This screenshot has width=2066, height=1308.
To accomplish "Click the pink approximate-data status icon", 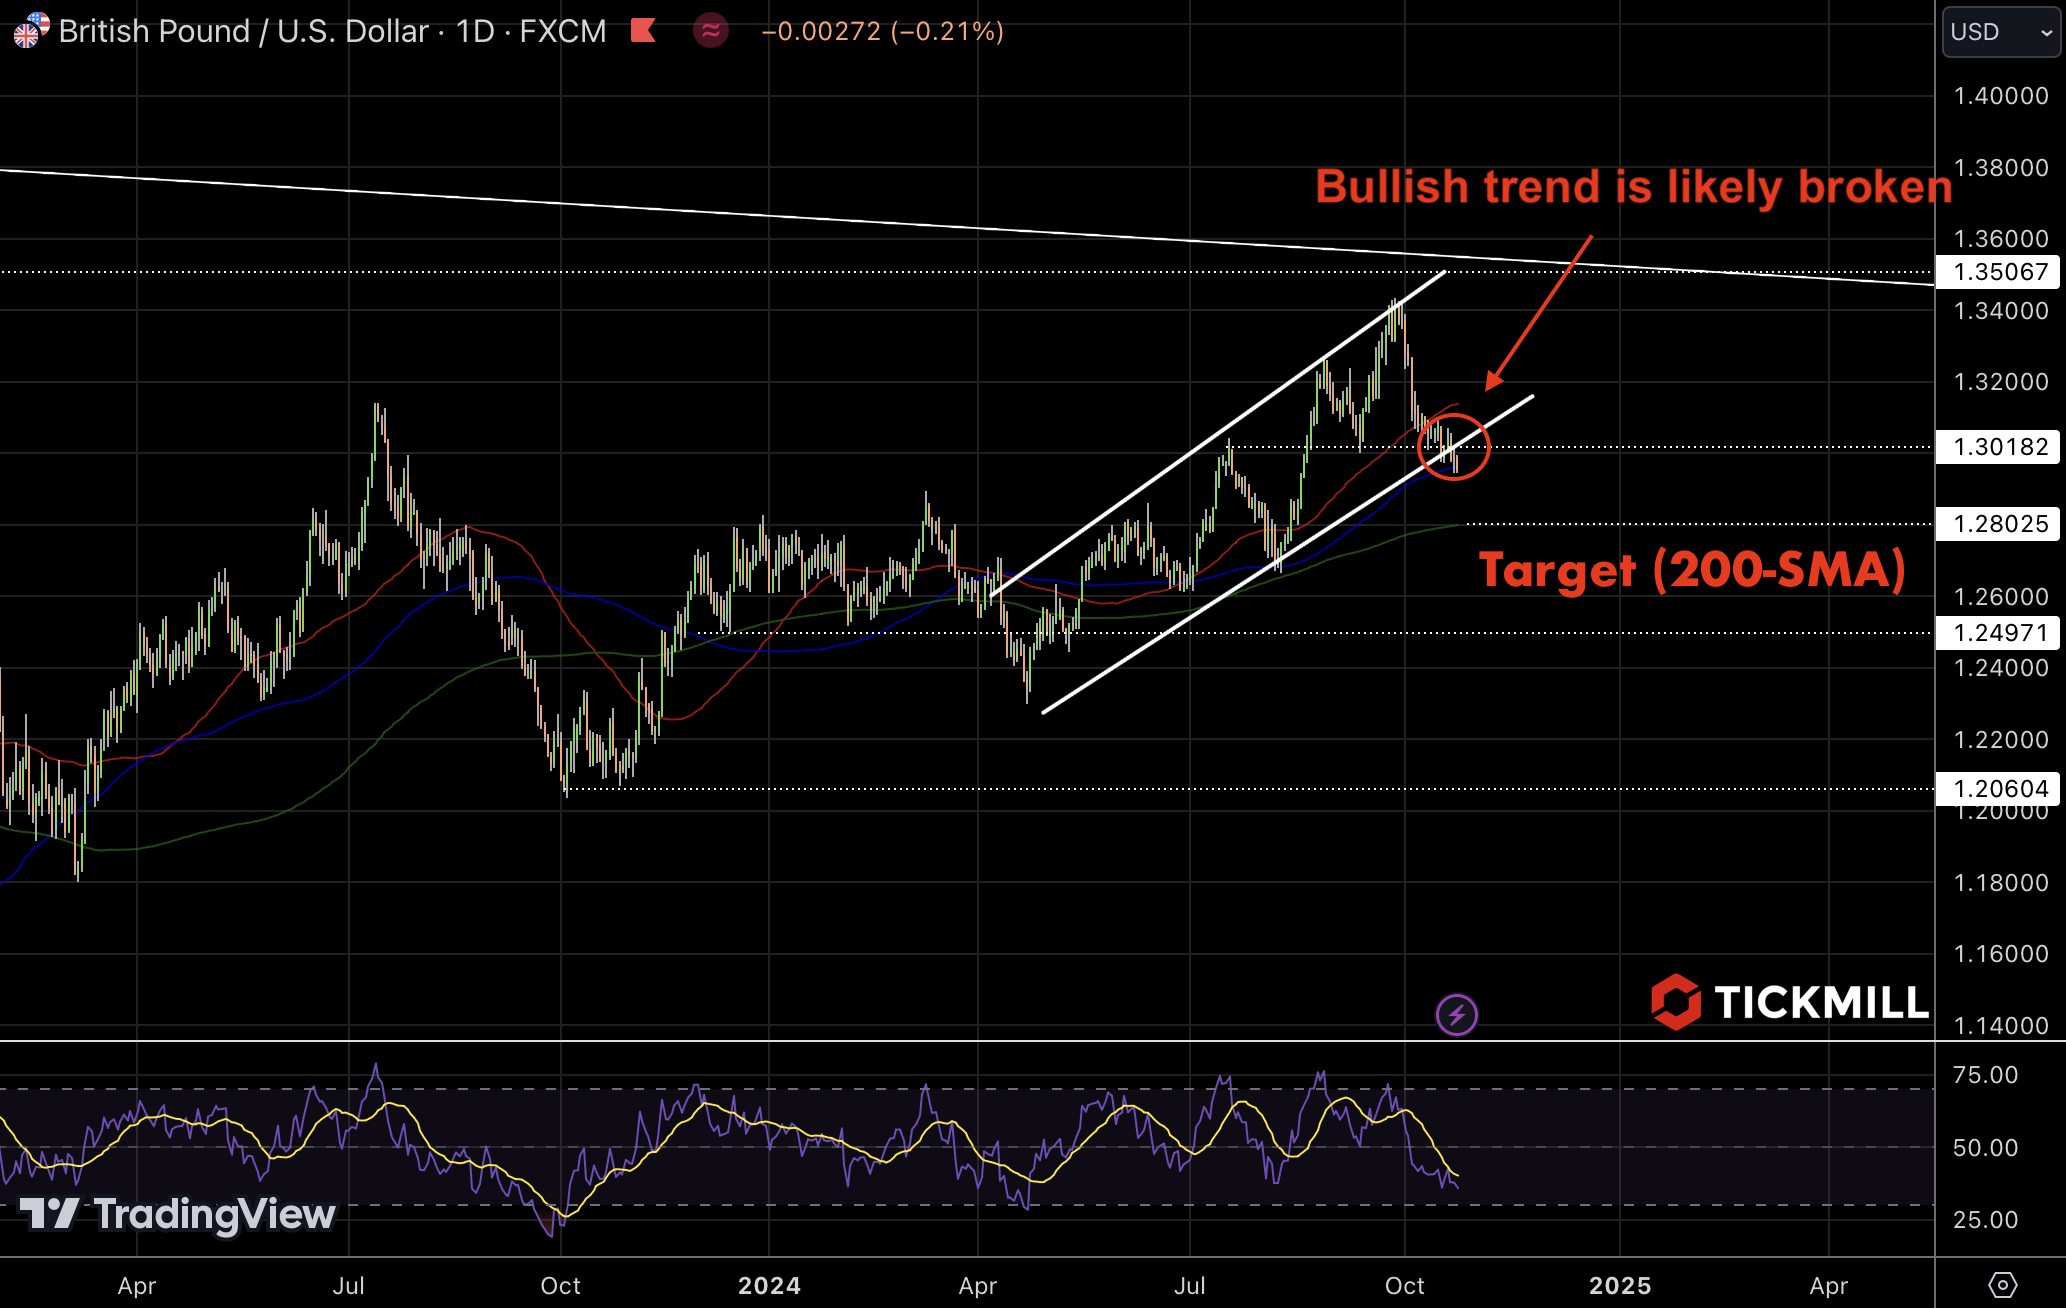I will 710,31.
